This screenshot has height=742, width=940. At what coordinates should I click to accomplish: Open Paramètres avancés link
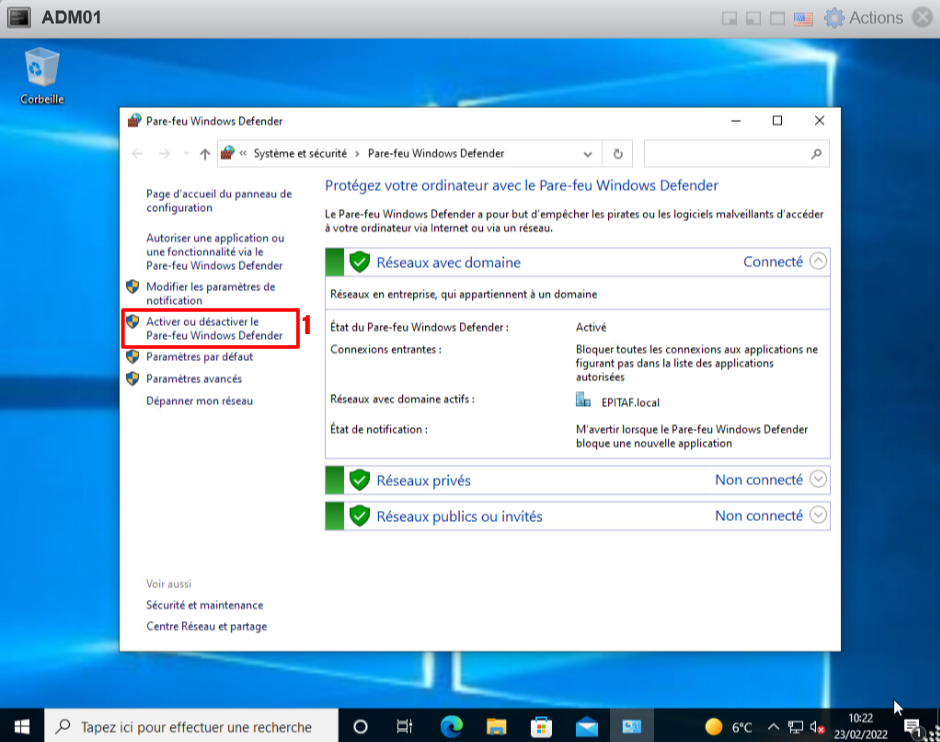194,379
